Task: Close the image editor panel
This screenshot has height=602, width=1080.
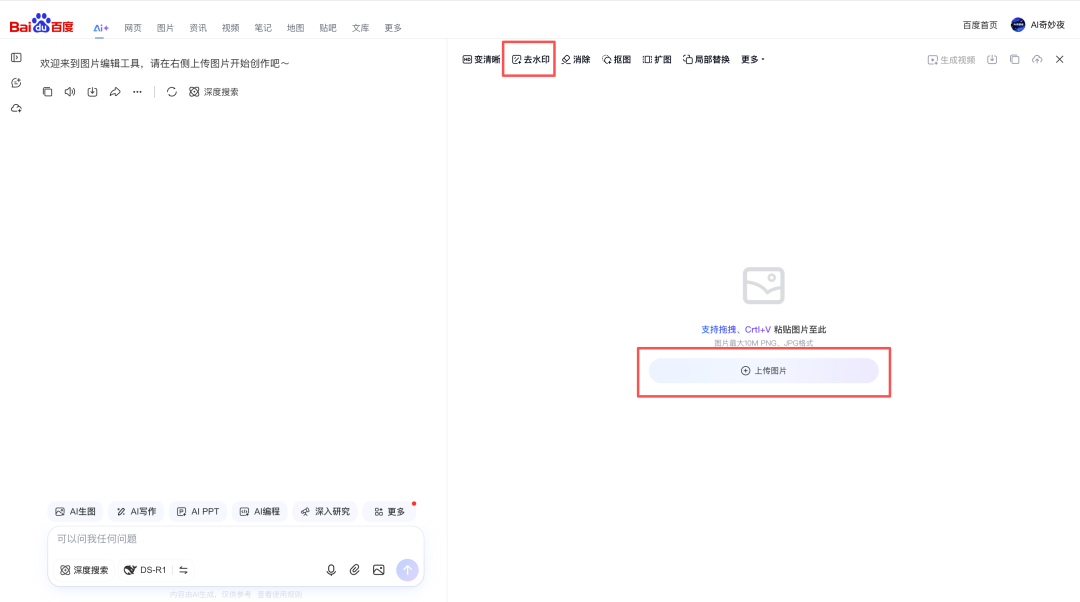Action: pyautogui.click(x=1059, y=59)
